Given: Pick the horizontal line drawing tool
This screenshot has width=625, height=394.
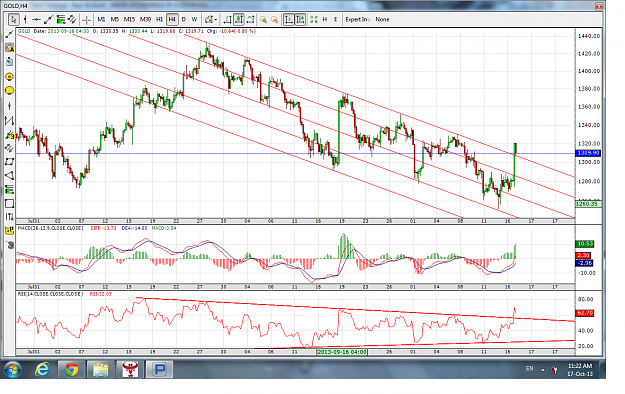Looking at the screenshot, I should pos(36,19).
